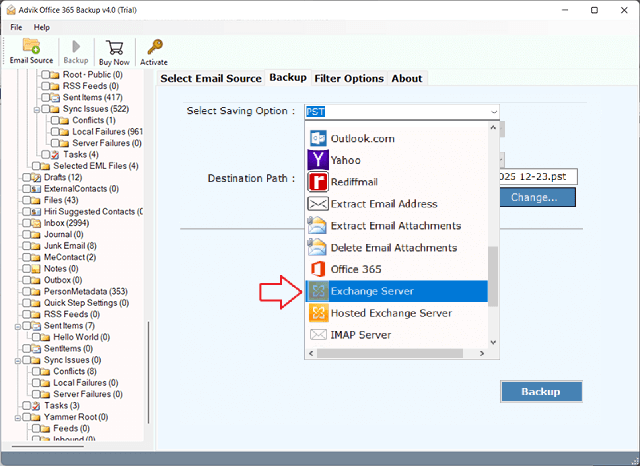
Task: Check the Junk Email (8) checkbox
Action: [27, 246]
